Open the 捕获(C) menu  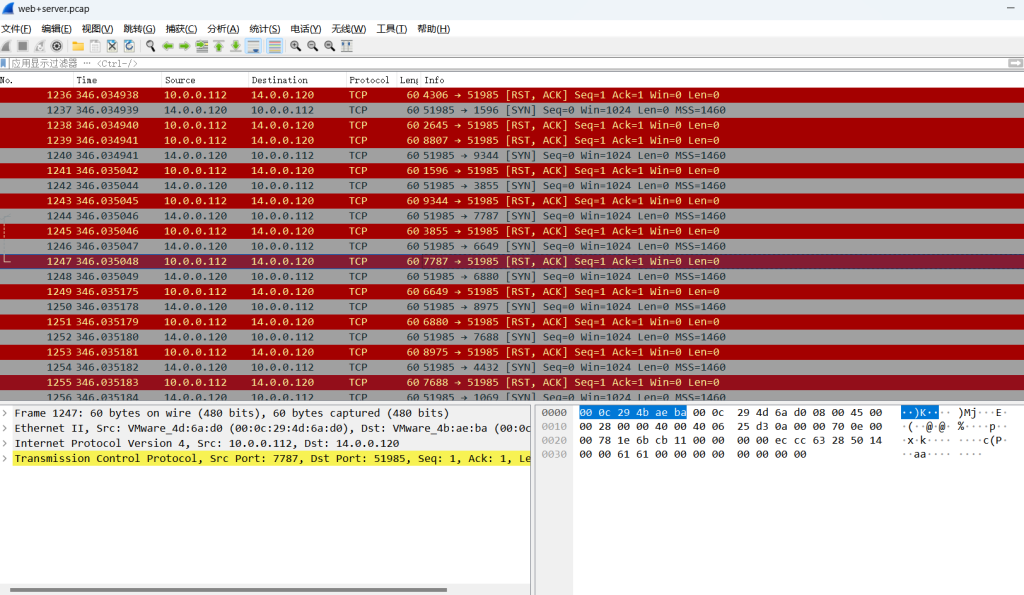click(181, 29)
